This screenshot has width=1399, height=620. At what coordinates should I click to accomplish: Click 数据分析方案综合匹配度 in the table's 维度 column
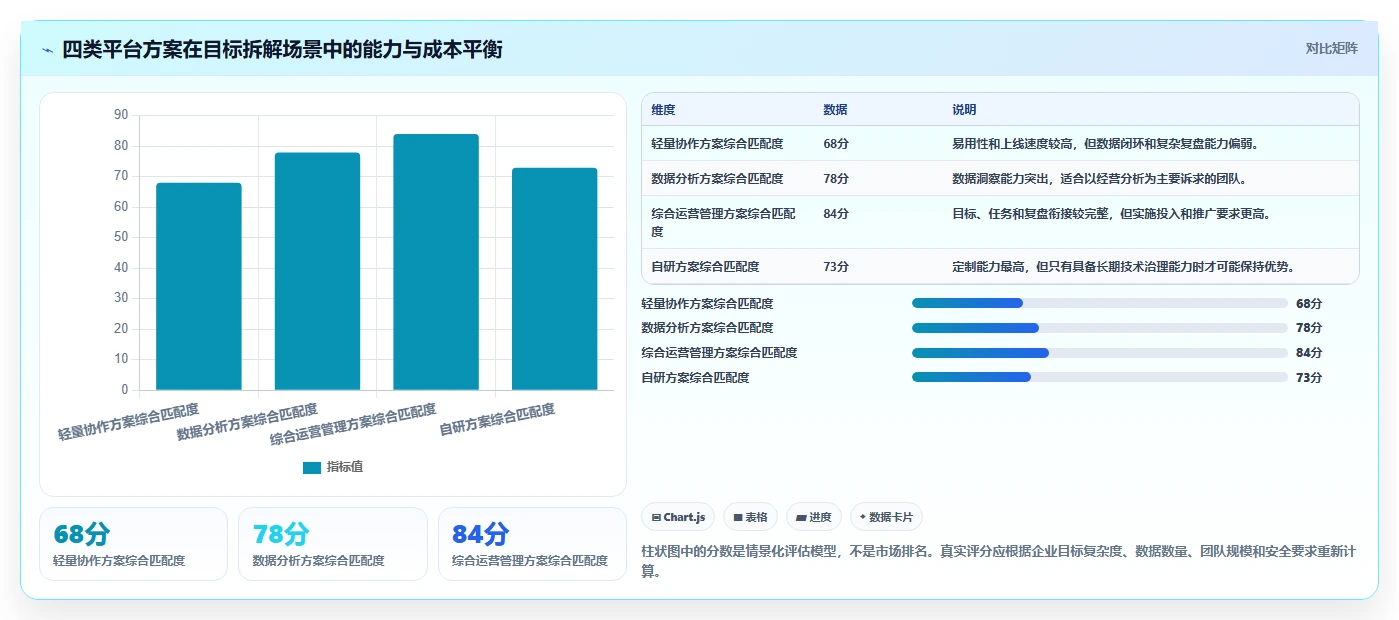[717, 179]
